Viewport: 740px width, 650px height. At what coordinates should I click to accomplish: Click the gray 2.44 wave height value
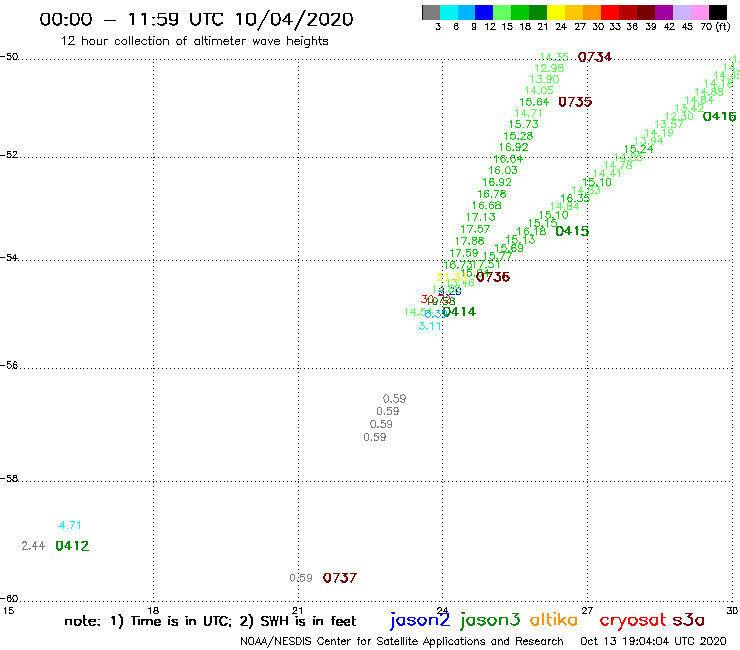[33, 546]
